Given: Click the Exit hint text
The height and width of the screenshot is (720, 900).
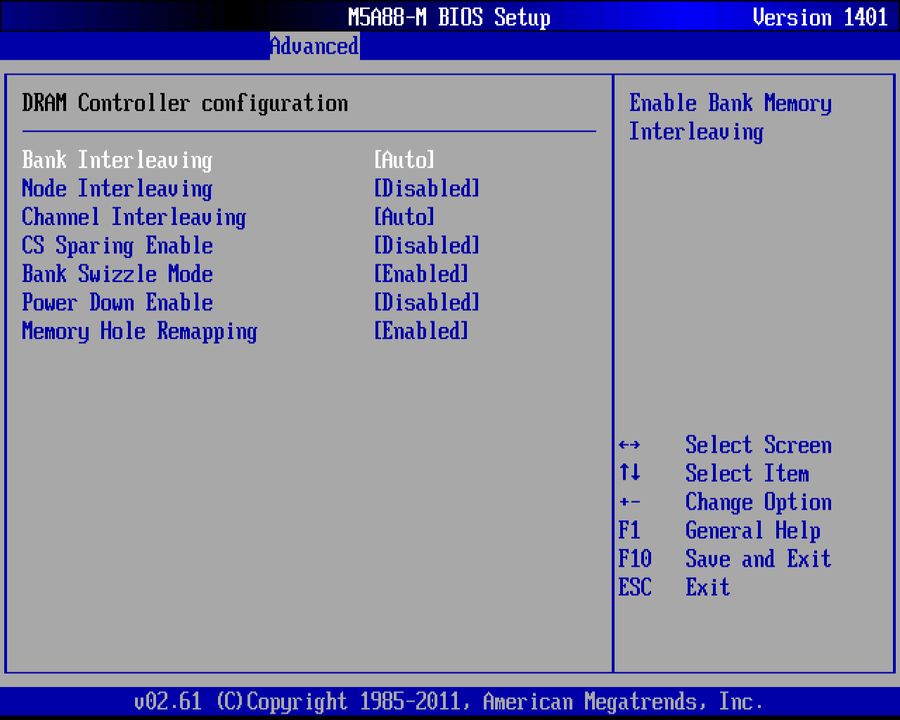Looking at the screenshot, I should point(708,587).
